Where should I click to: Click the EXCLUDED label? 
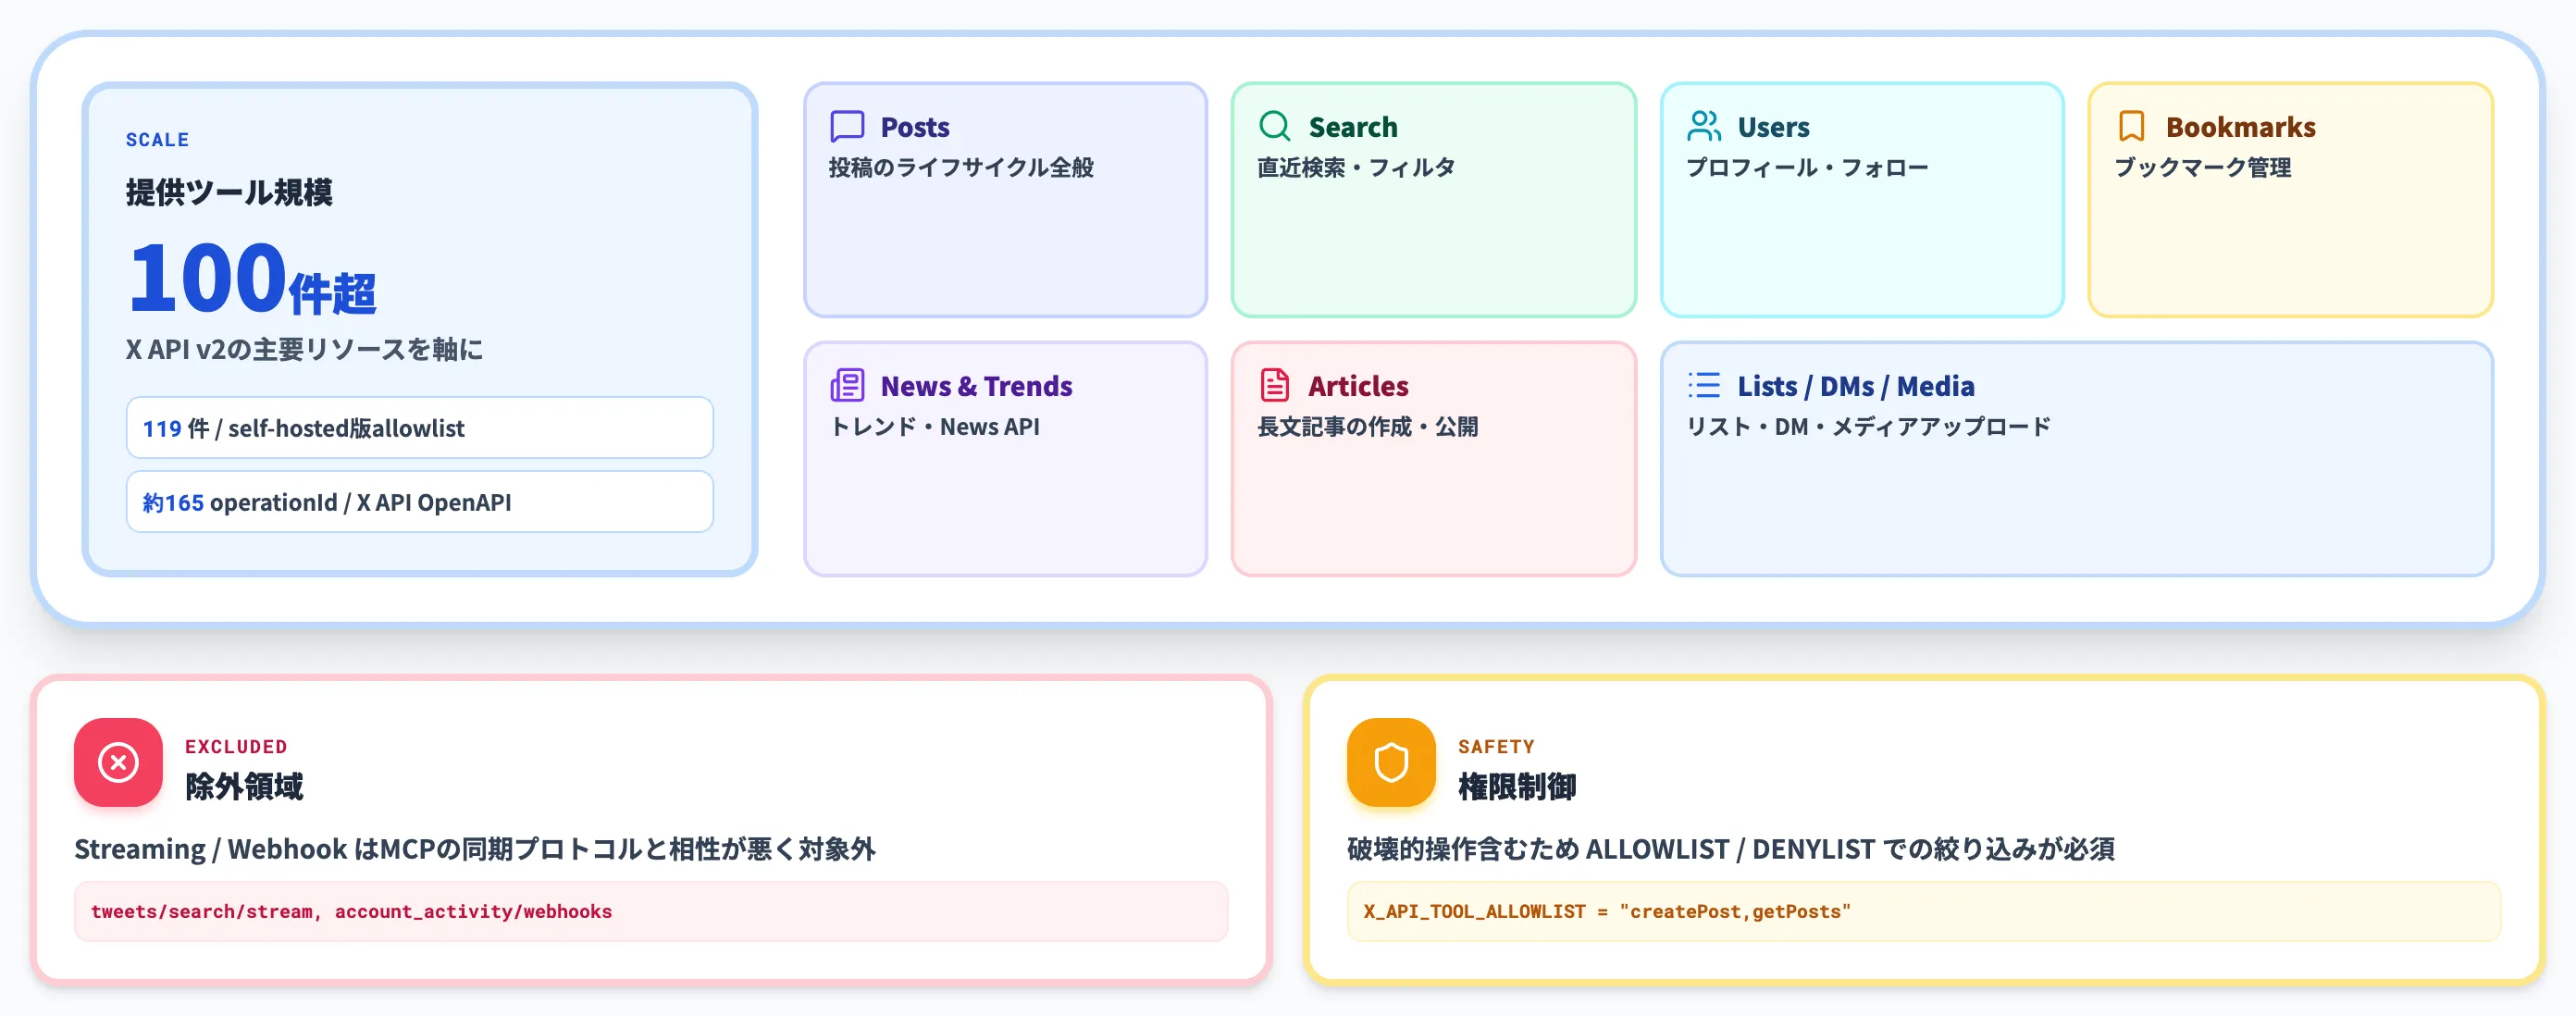(x=236, y=747)
